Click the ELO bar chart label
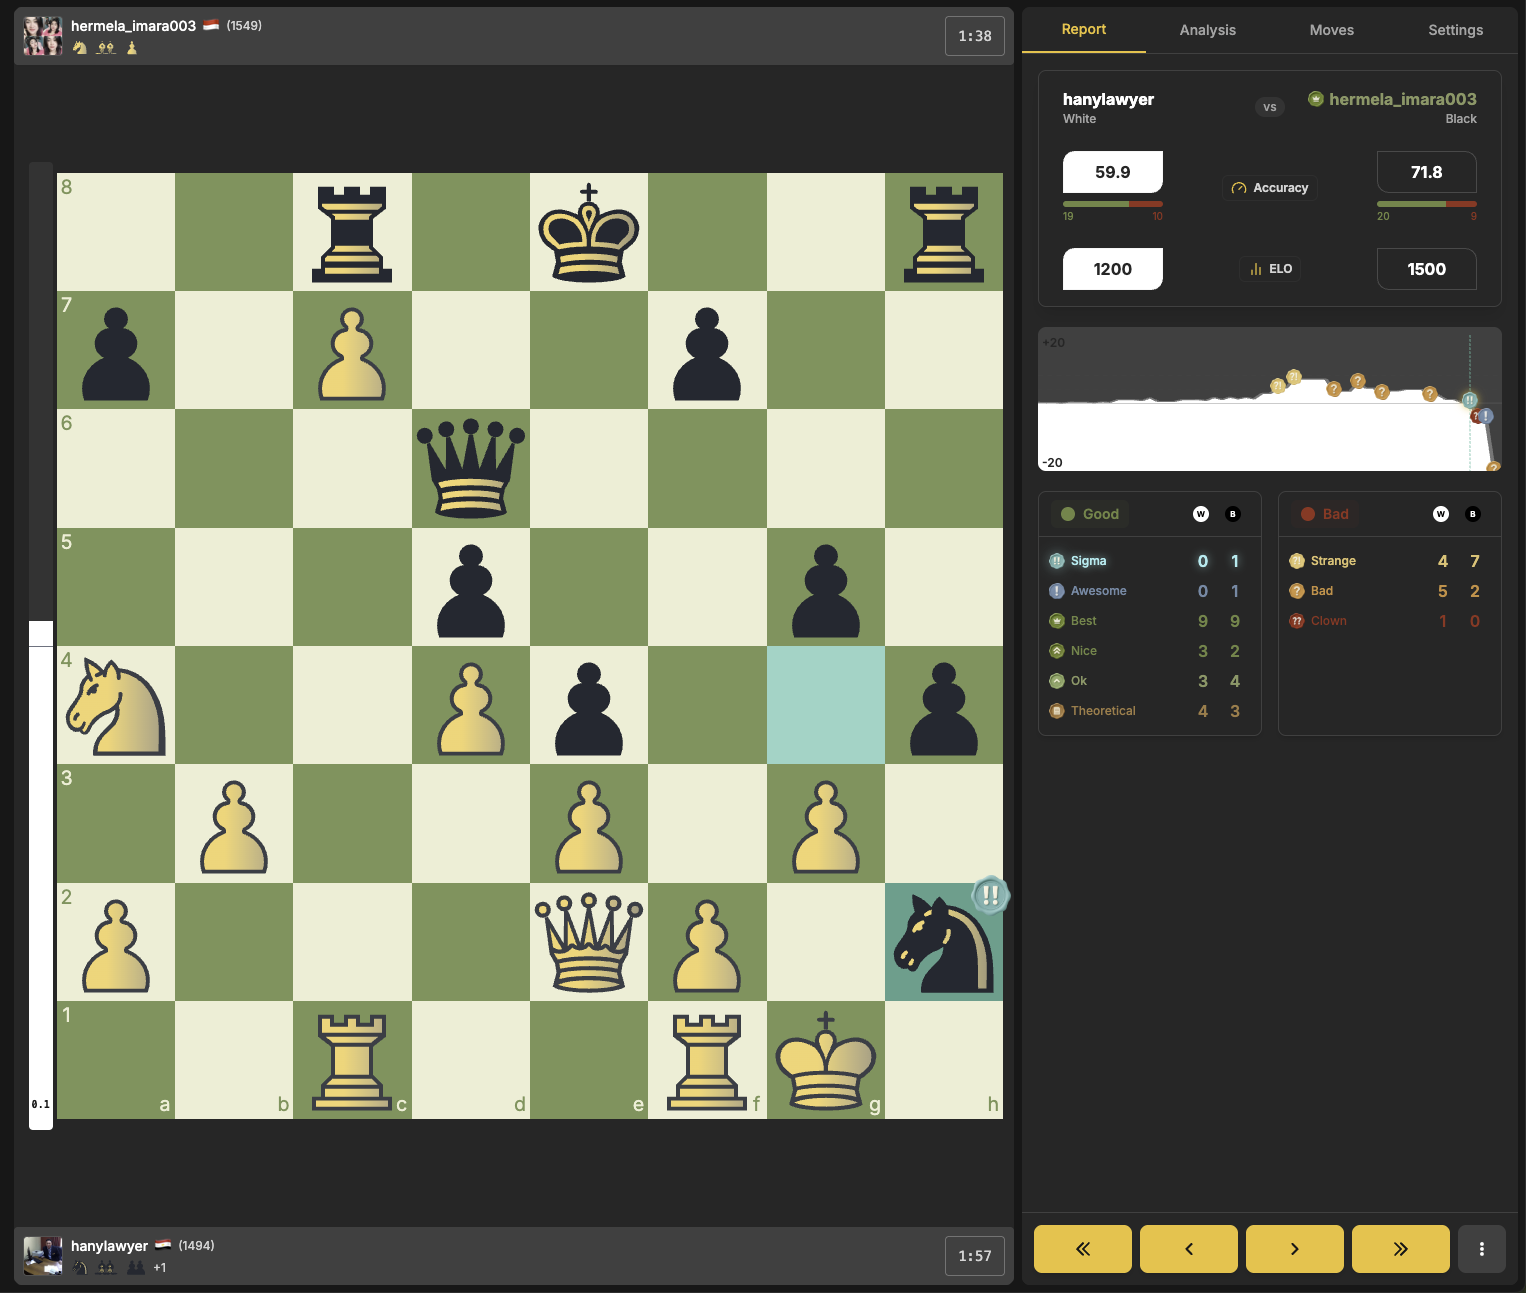This screenshot has width=1526, height=1293. (x=1269, y=269)
